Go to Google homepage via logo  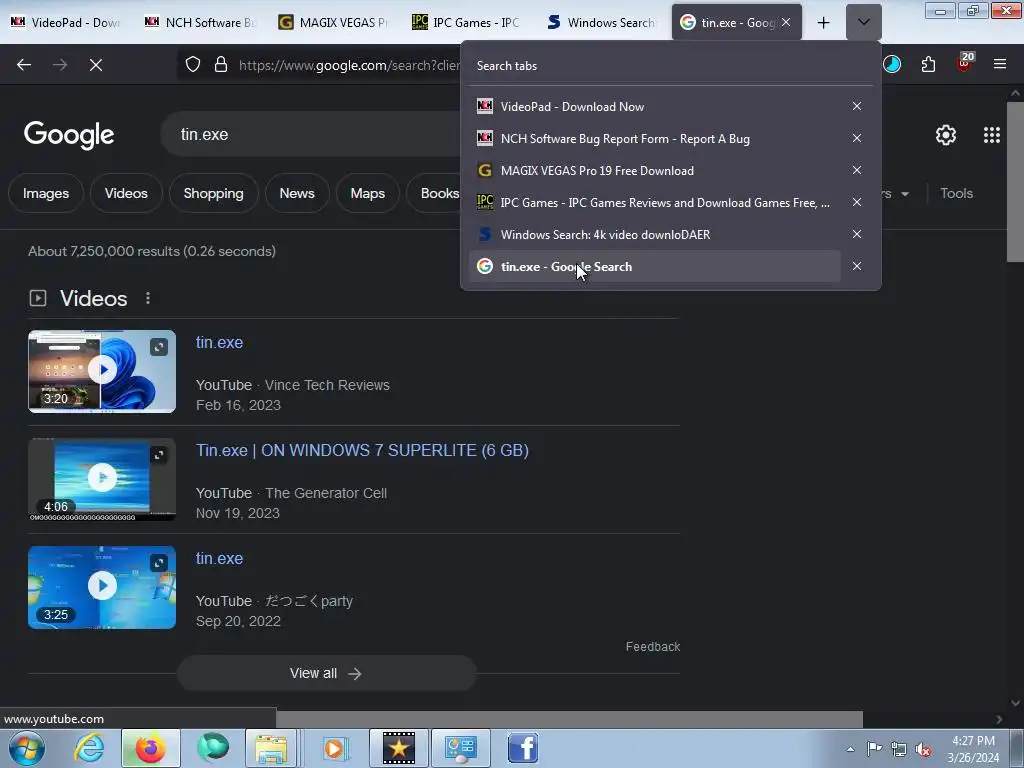(69, 135)
